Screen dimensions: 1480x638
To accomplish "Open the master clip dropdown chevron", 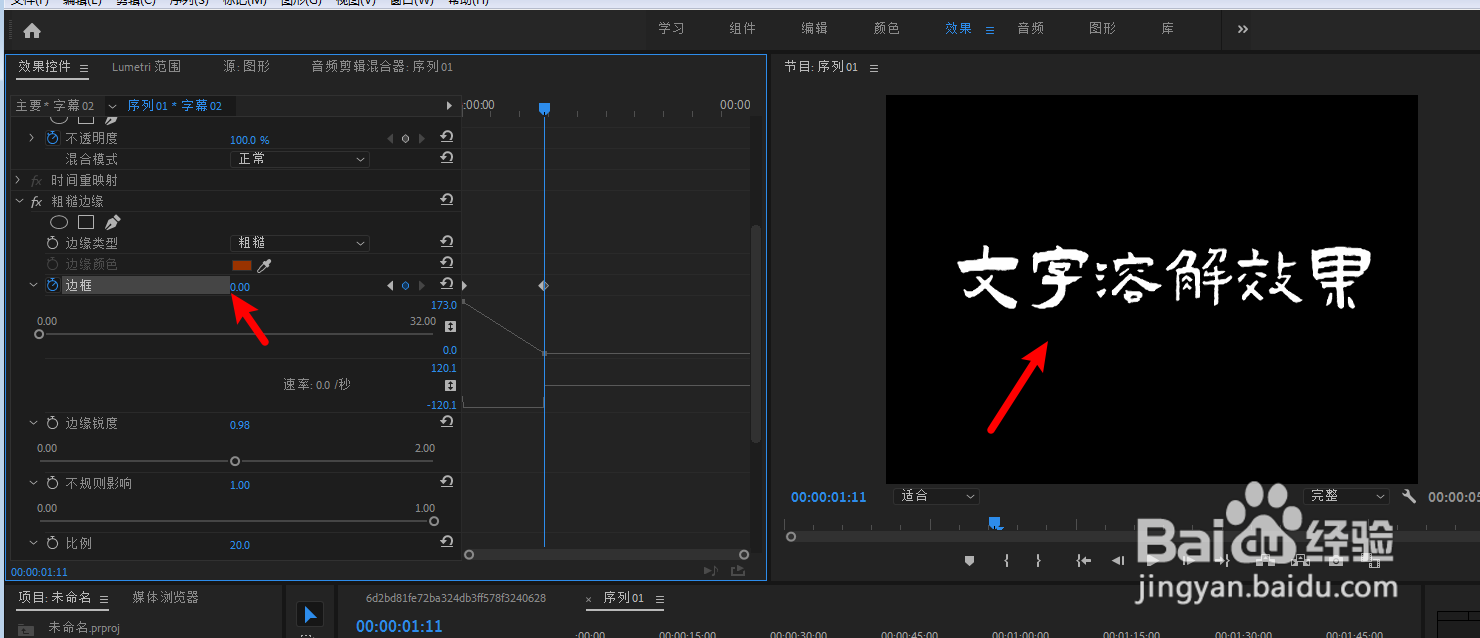I will (112, 106).
